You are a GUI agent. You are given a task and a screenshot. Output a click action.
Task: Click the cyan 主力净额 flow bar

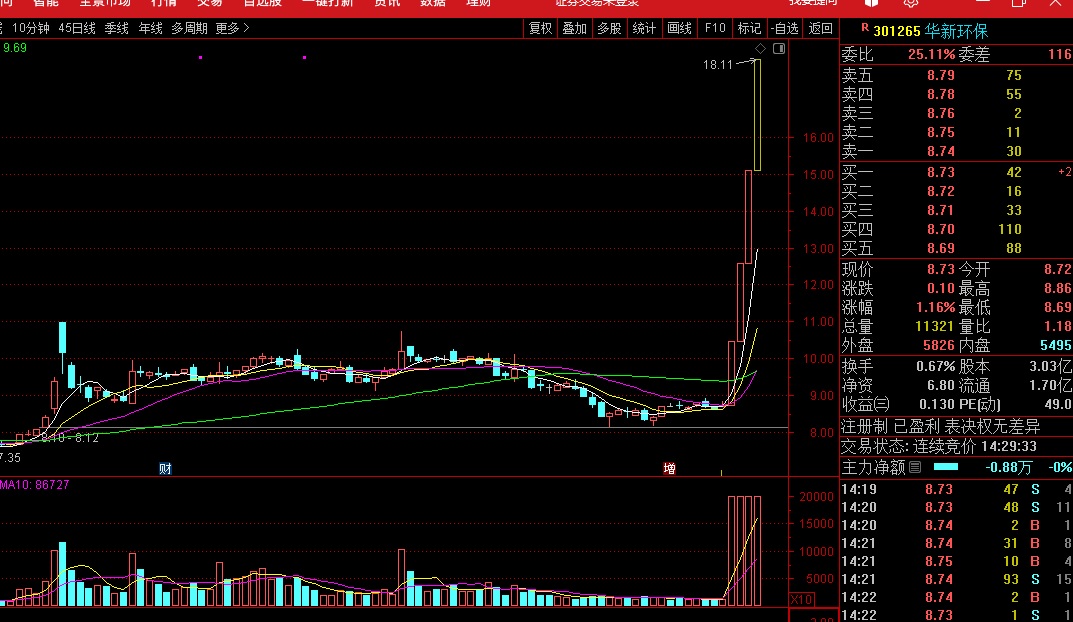coord(946,467)
